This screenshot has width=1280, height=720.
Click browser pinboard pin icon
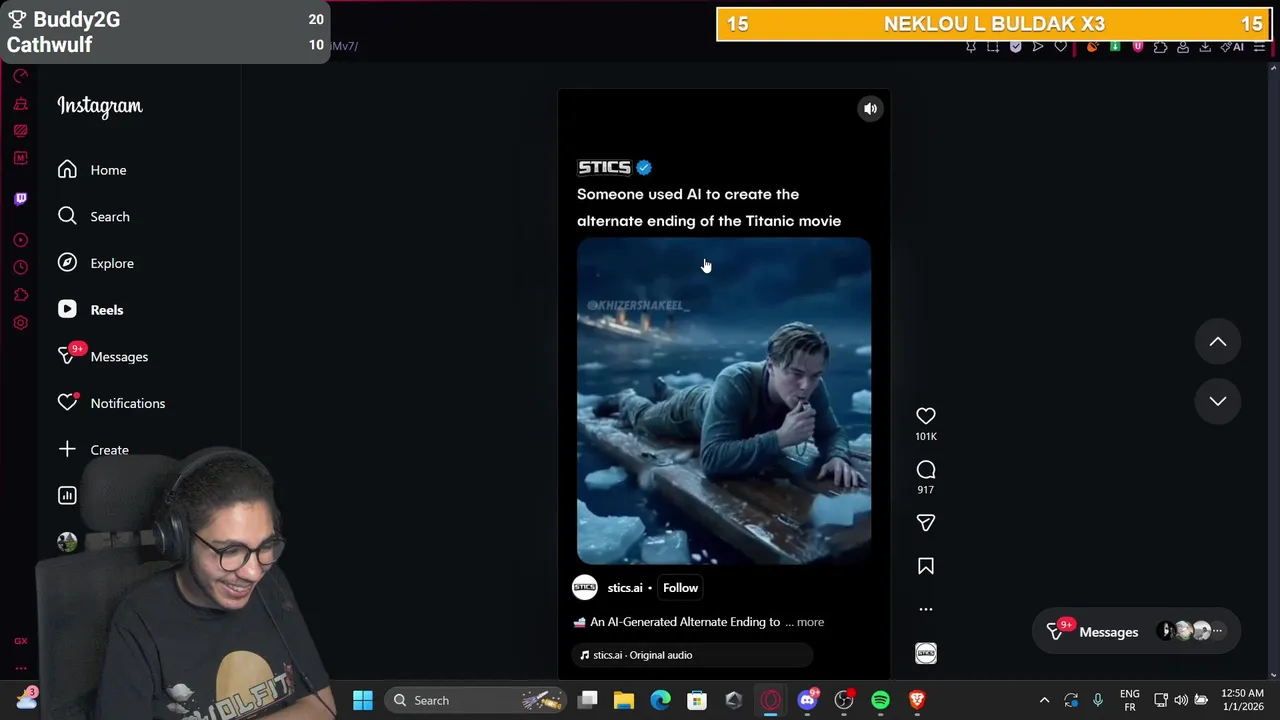click(971, 47)
